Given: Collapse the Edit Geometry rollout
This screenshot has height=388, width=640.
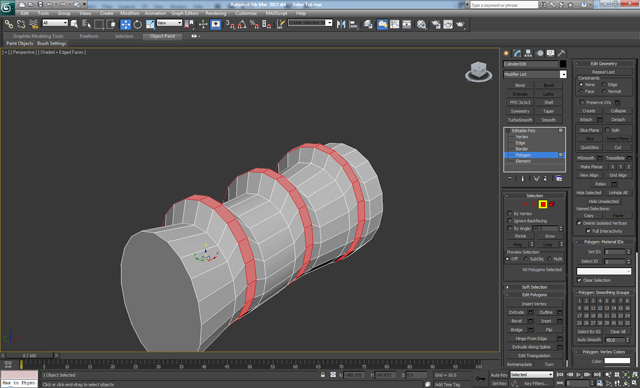Looking at the screenshot, I should click(x=604, y=63).
